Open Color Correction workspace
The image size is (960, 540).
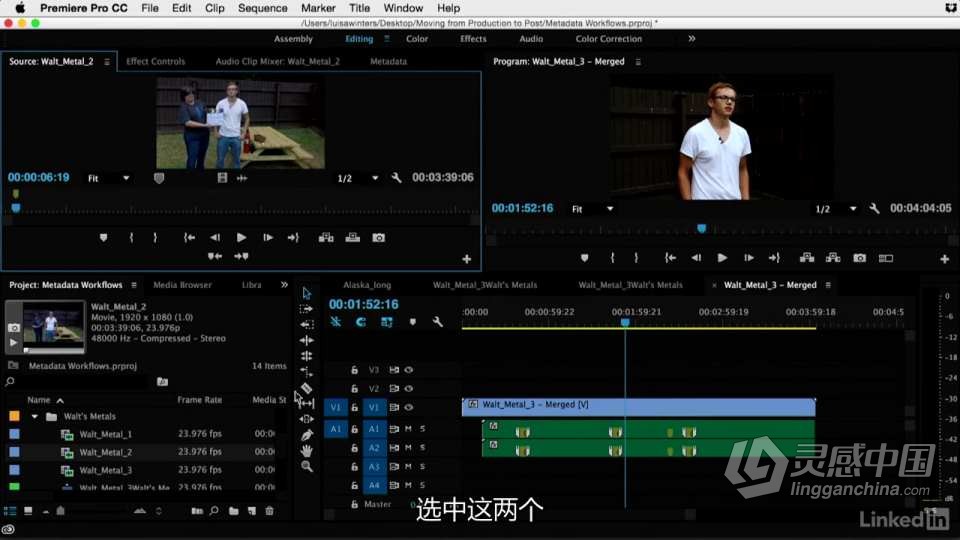pyautogui.click(x=609, y=39)
